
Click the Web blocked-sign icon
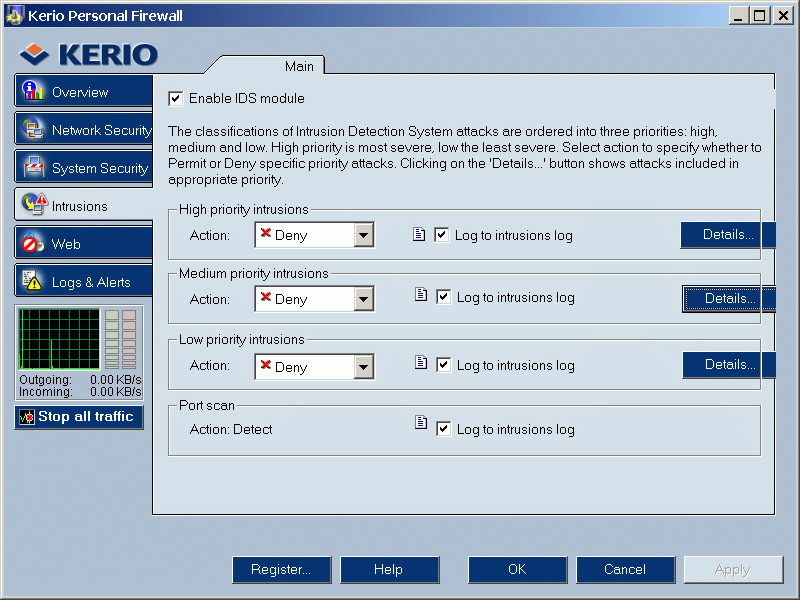pos(33,243)
